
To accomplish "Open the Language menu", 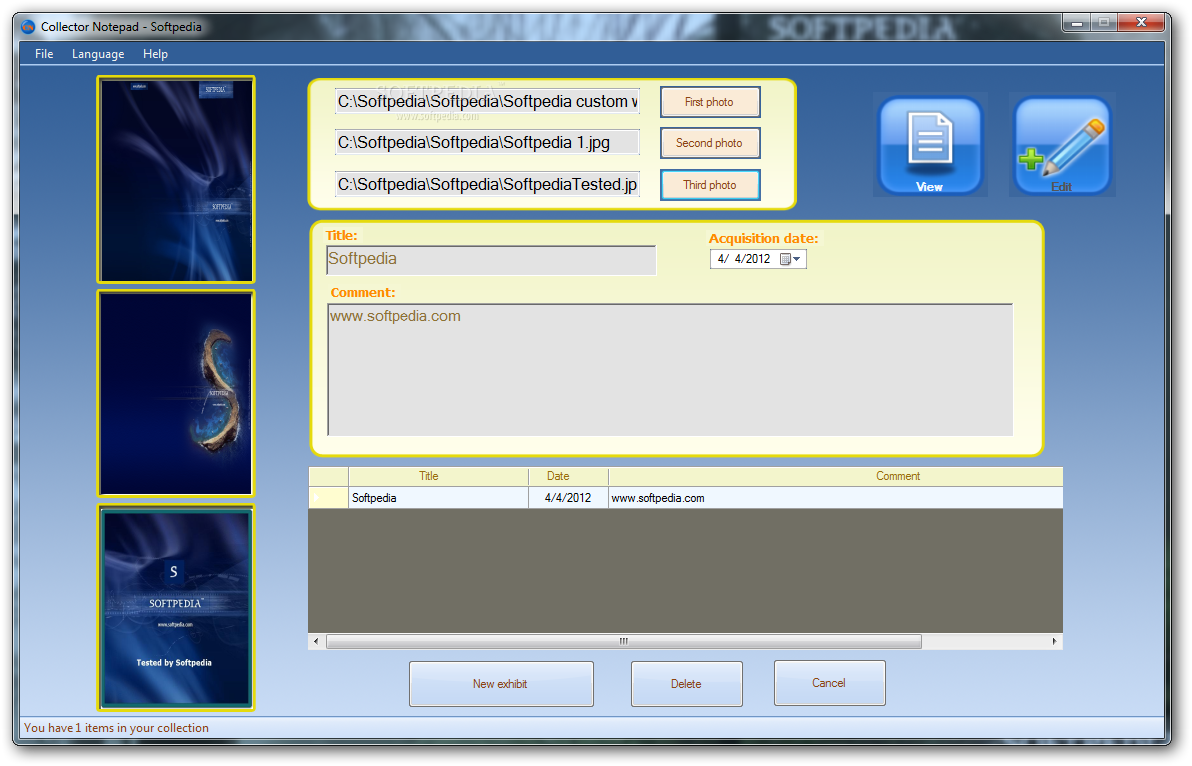I will click(98, 54).
